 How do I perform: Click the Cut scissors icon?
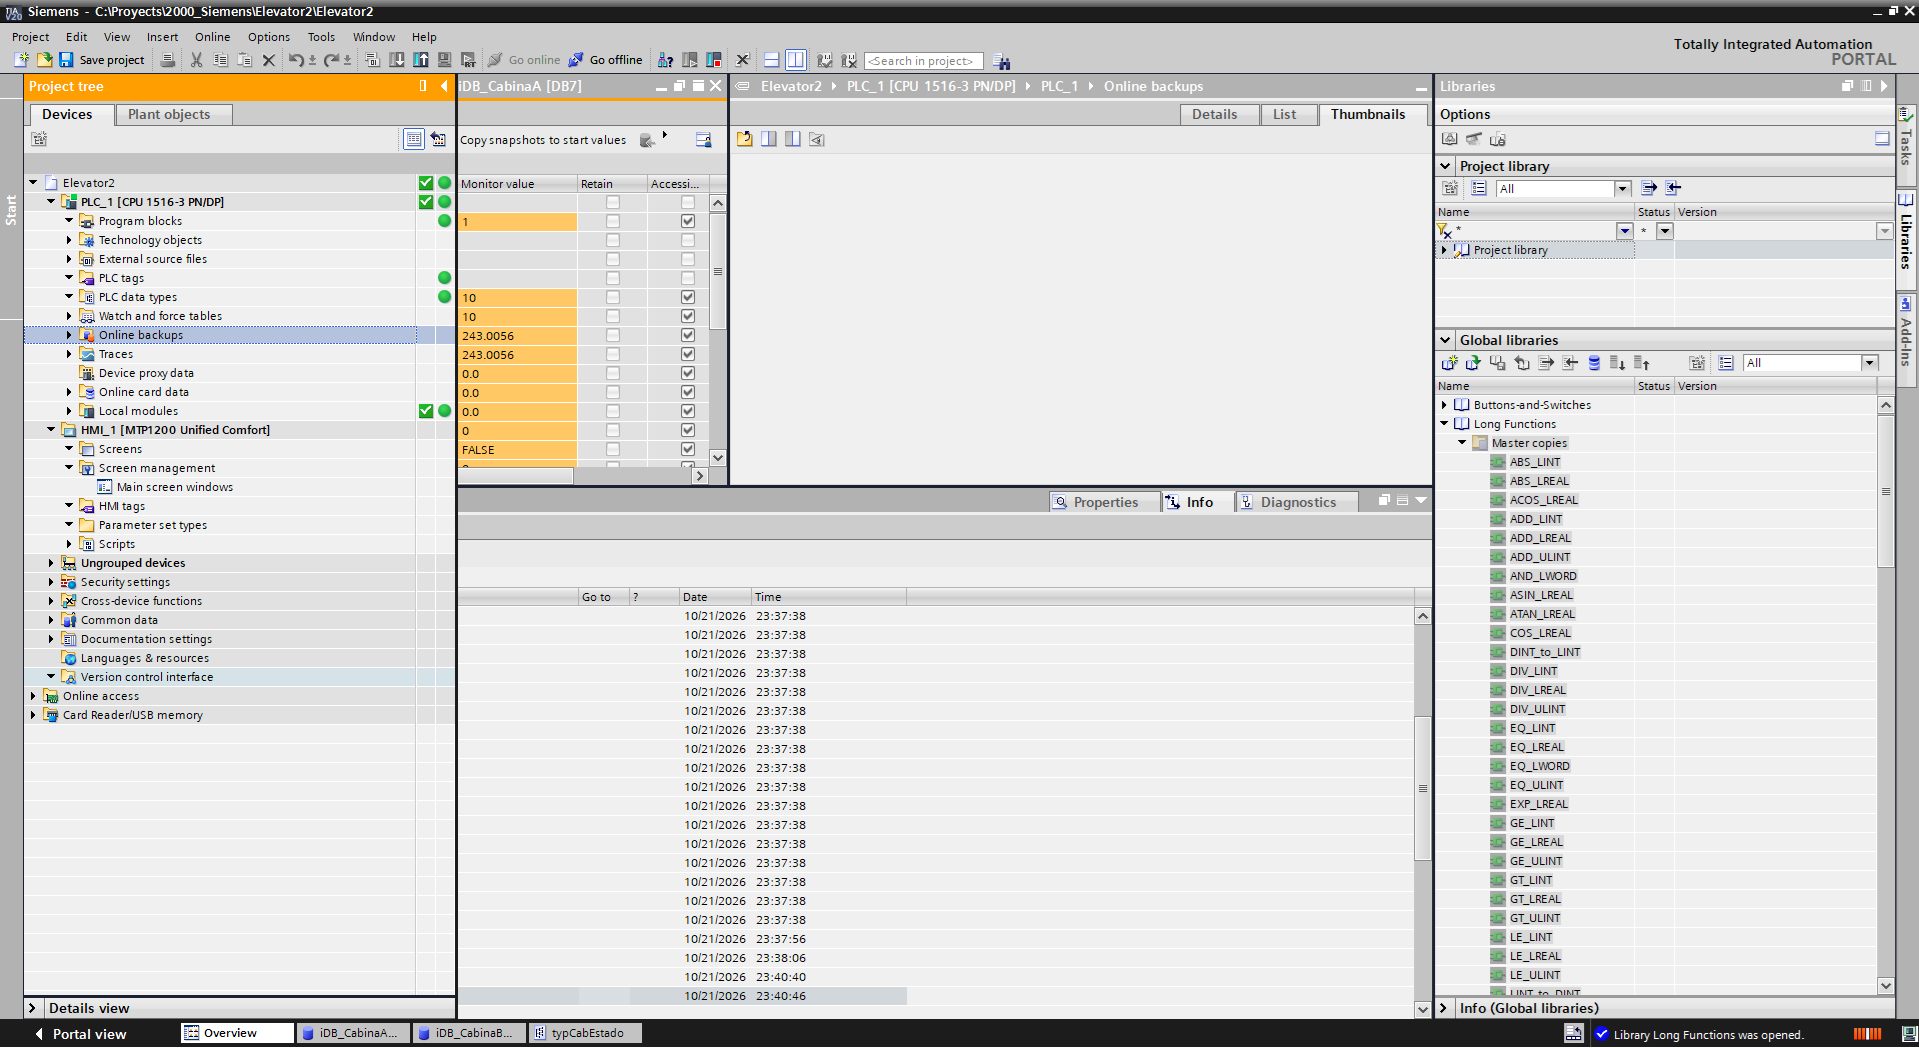click(x=196, y=60)
